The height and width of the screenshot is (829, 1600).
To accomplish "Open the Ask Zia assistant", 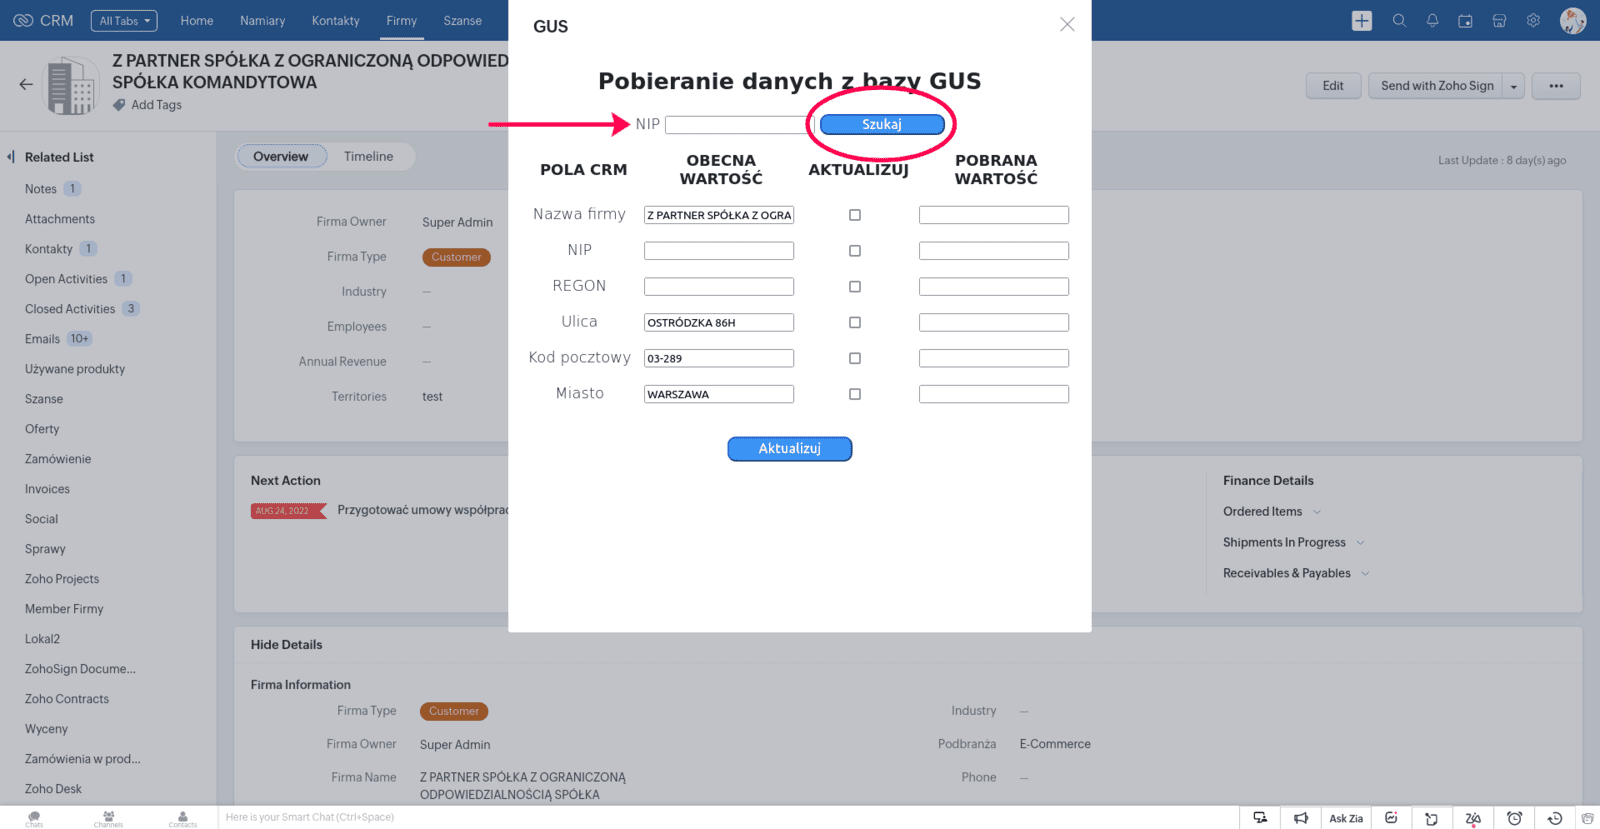I will (1345, 818).
